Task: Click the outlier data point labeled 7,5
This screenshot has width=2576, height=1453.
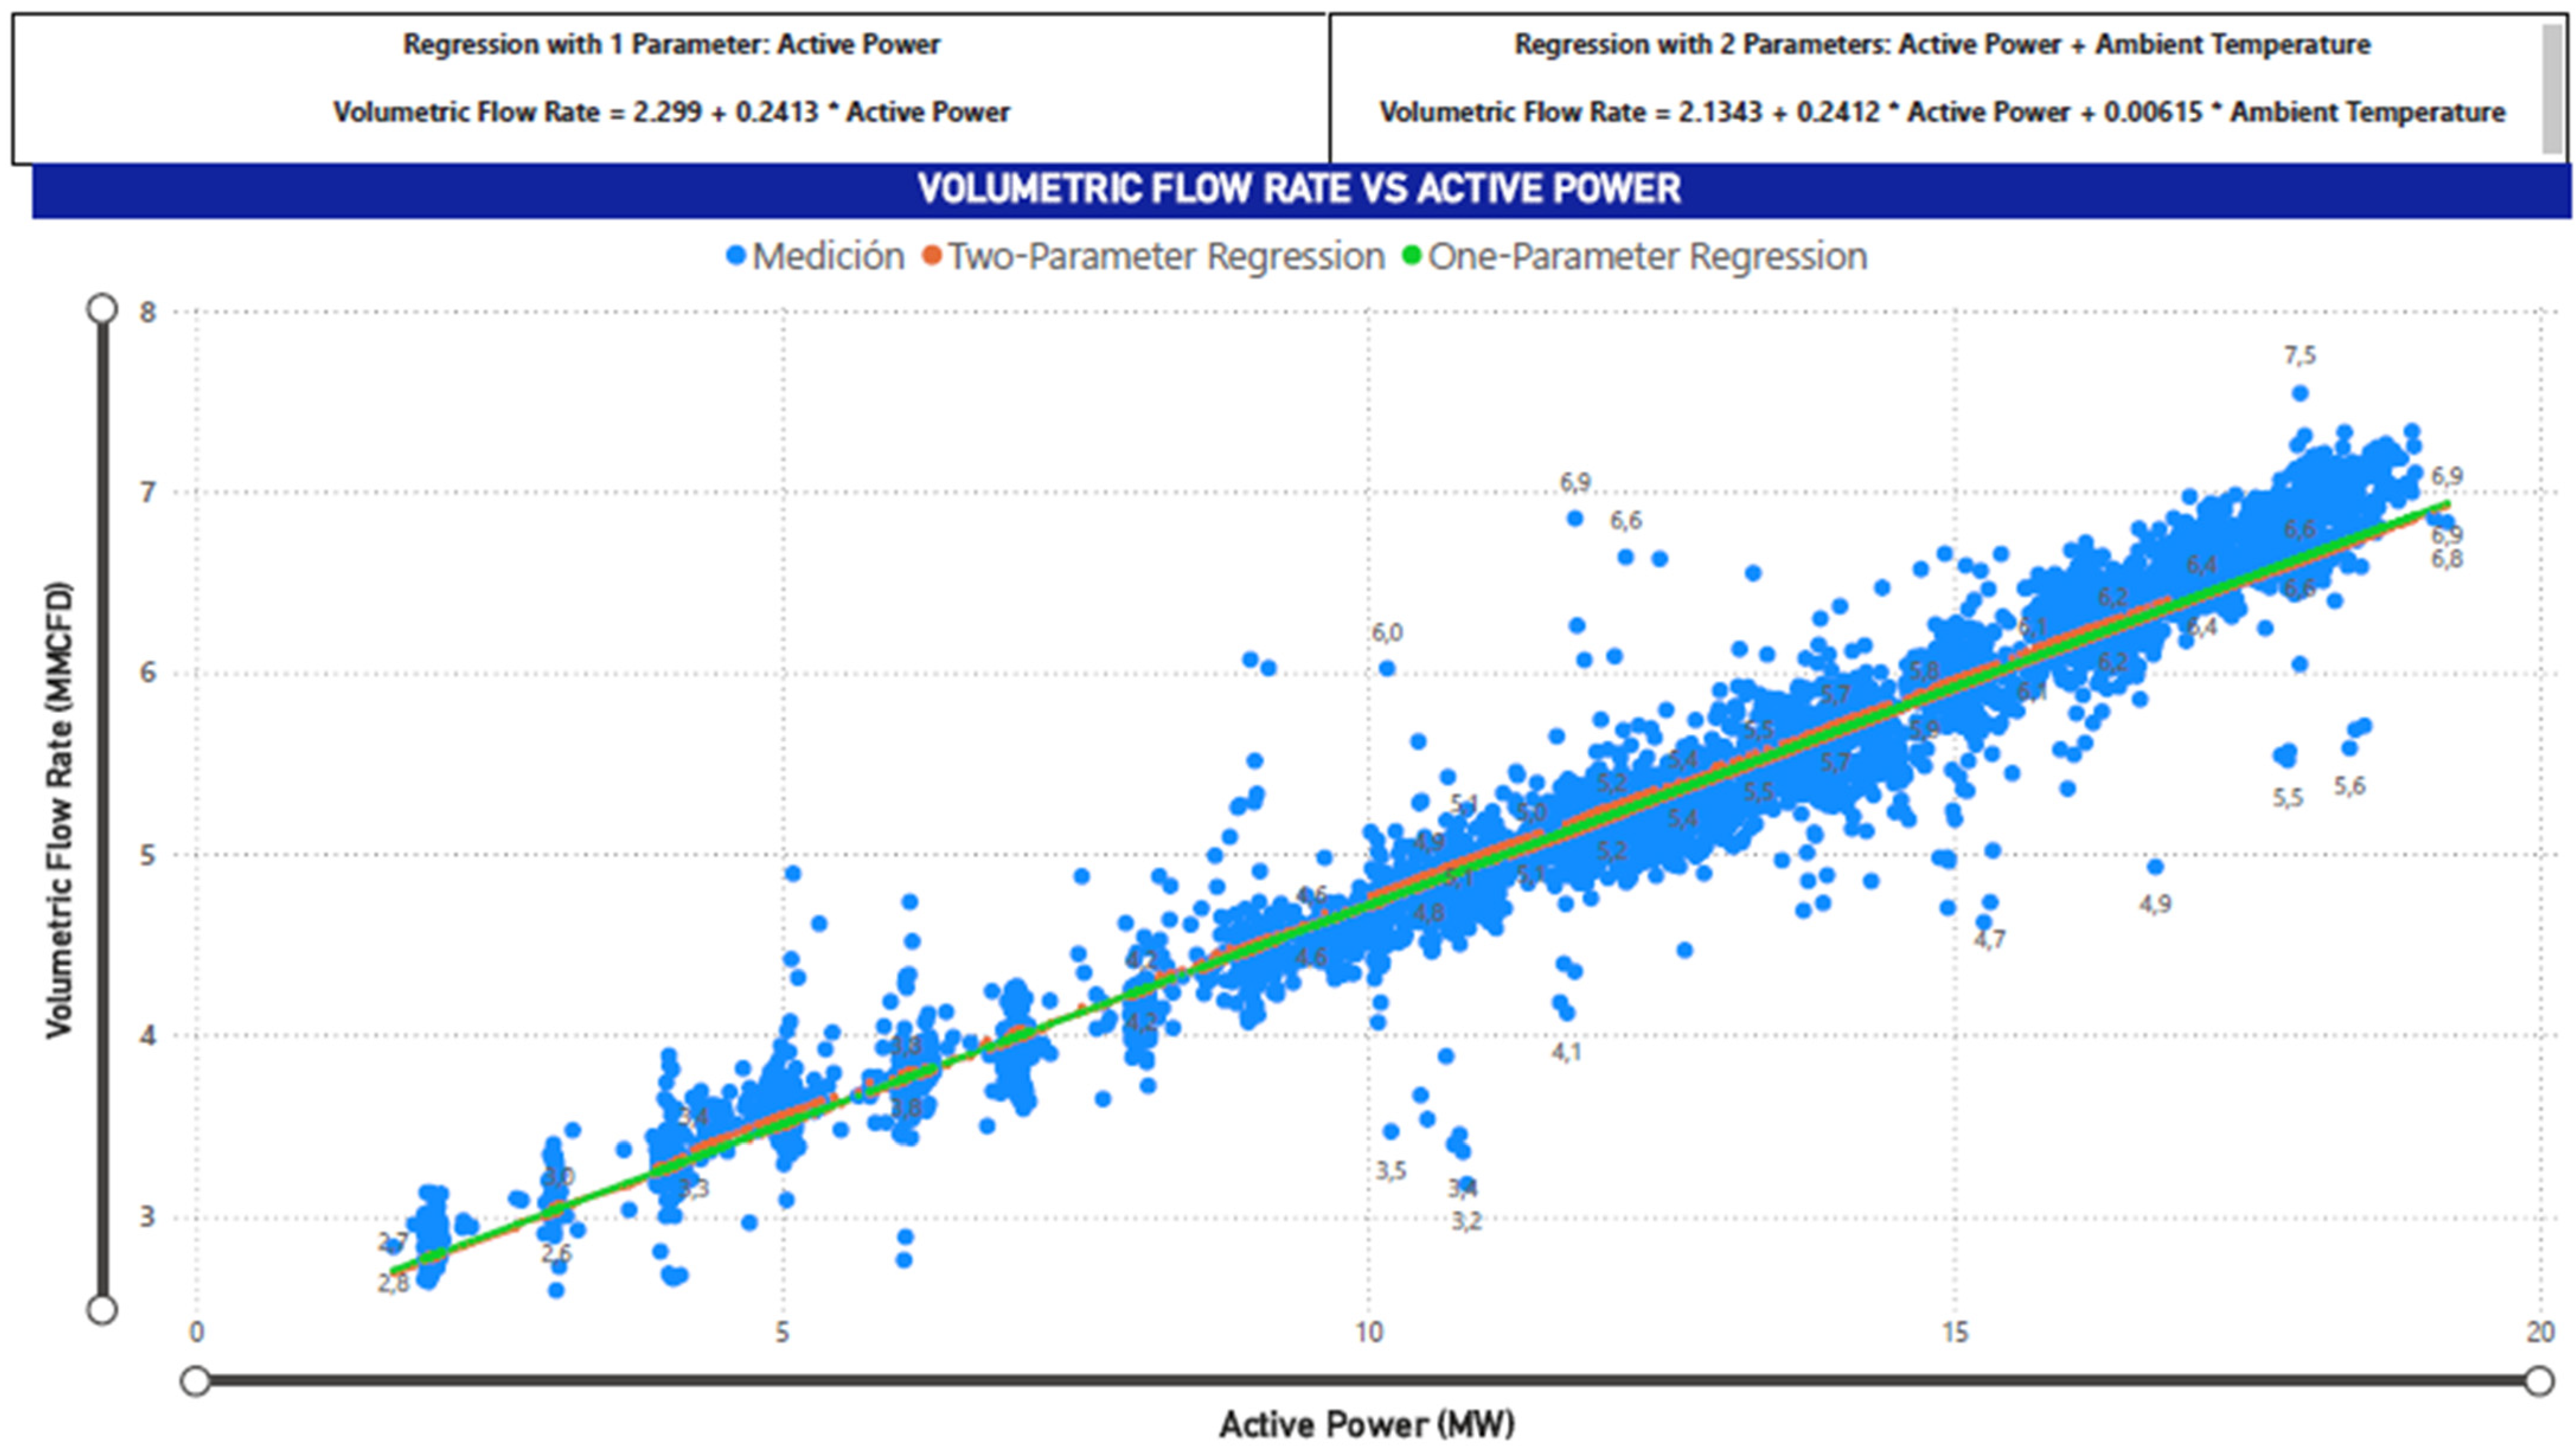Action: 2300,394
